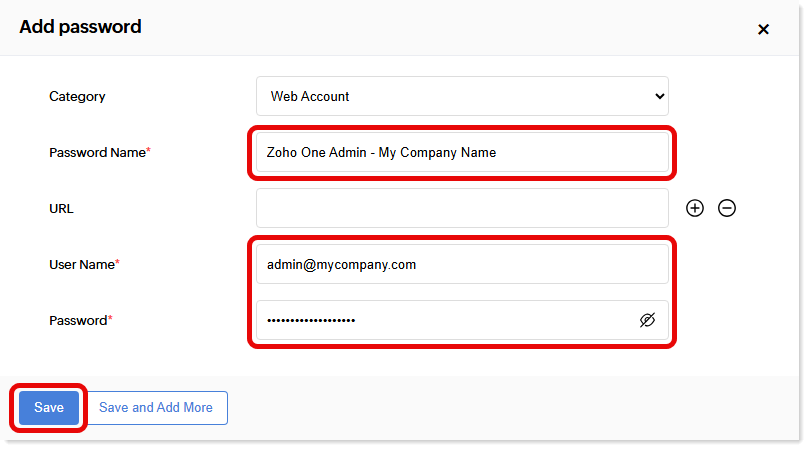Add another URL with the plus icon
This screenshot has height=449, width=808.
(x=695, y=208)
